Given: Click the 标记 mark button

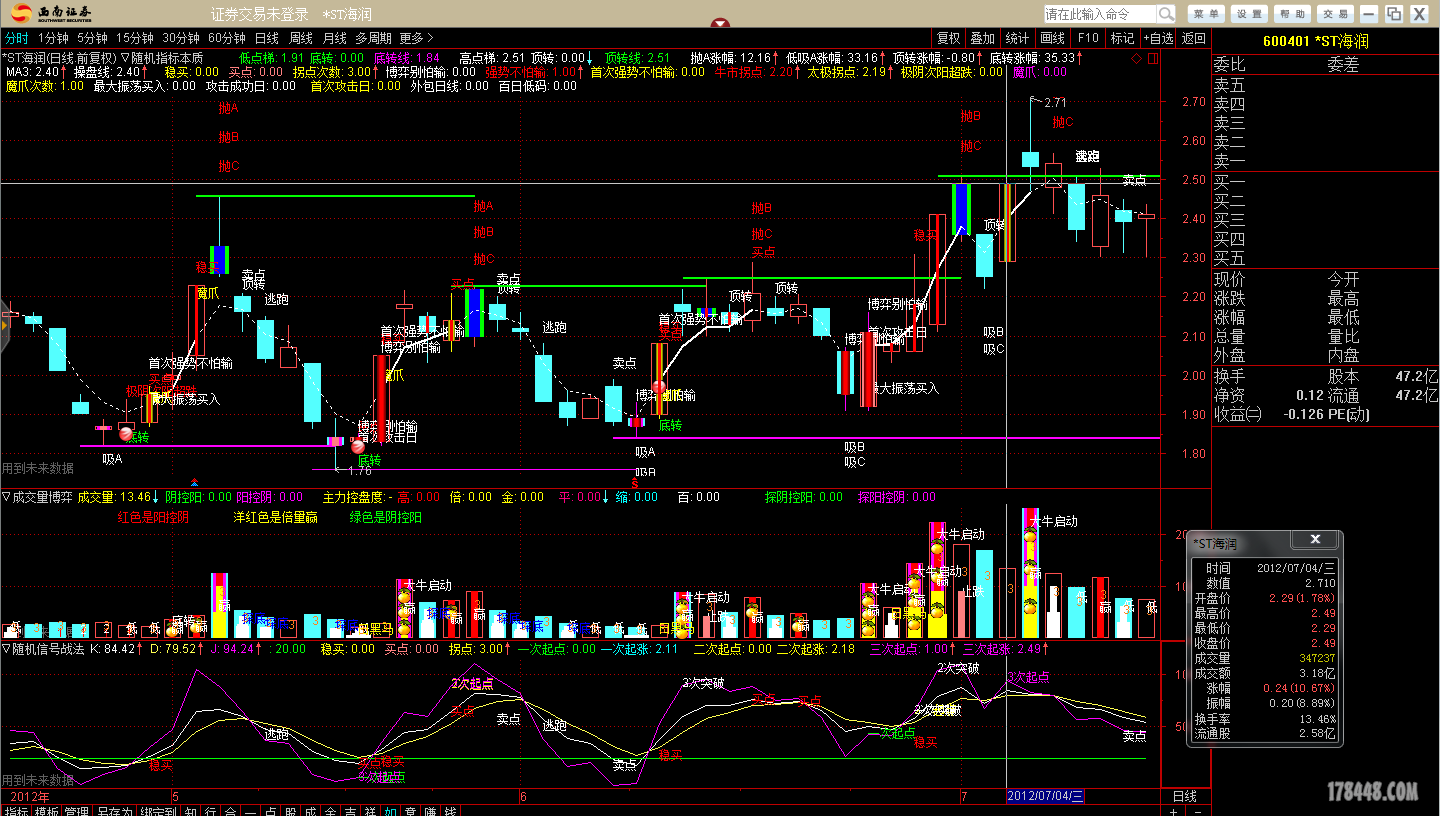Looking at the screenshot, I should (1122, 39).
